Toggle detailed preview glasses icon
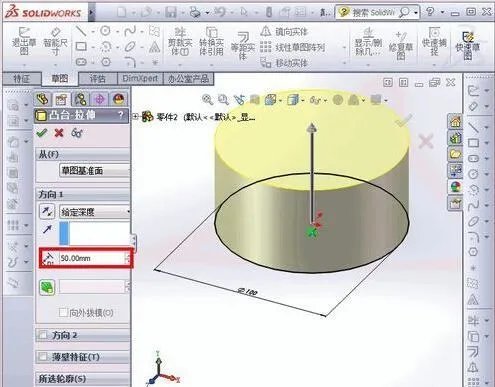Viewport: 495px width, 387px height. (x=77, y=133)
